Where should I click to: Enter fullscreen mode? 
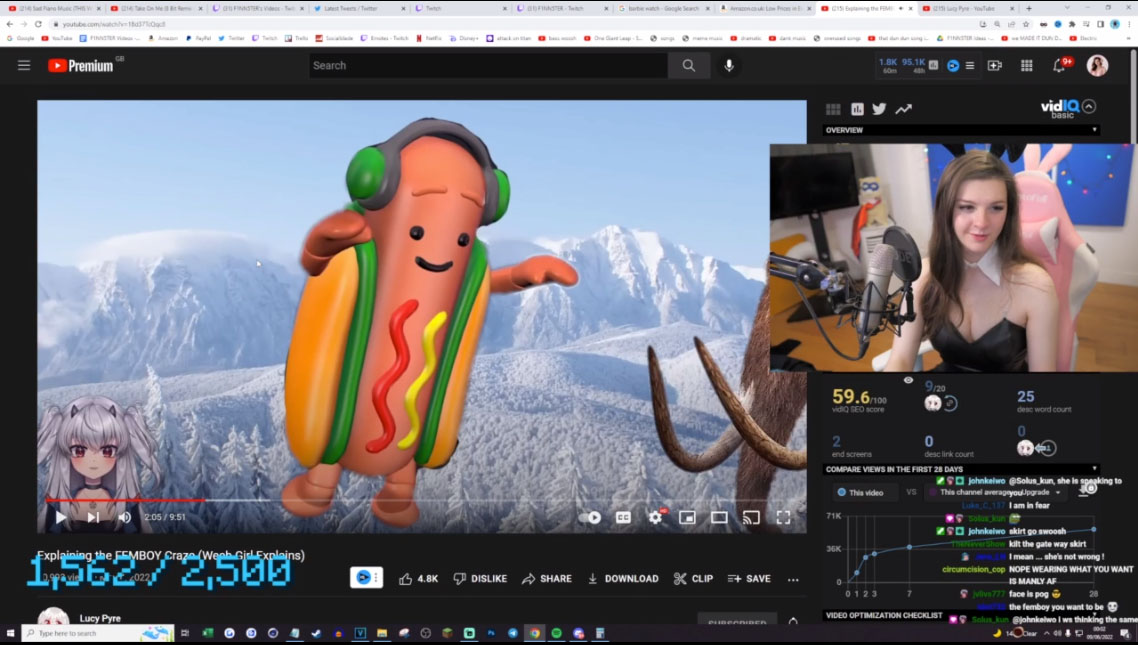(x=783, y=517)
